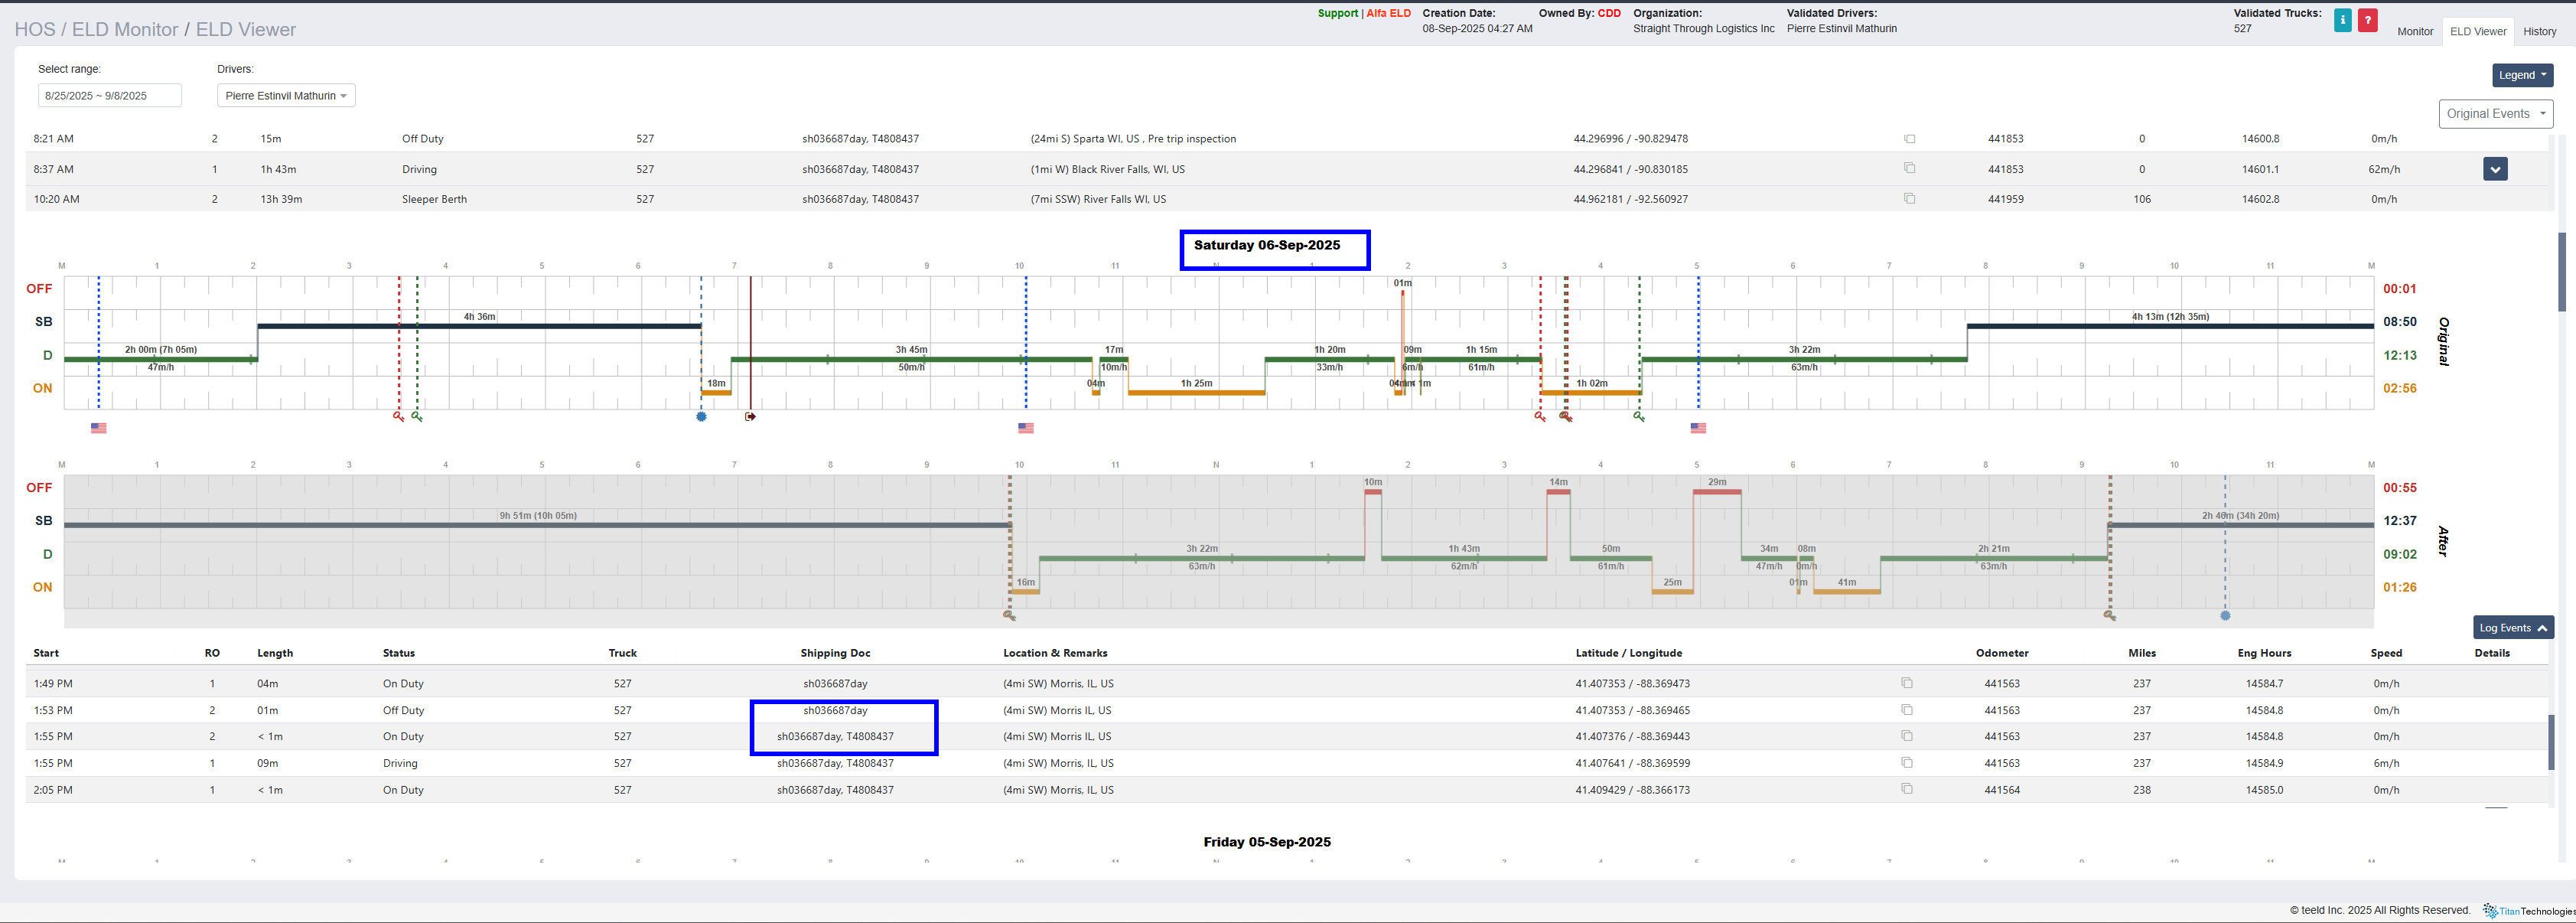Click the US flag icon under the 10 AM mark
Viewport: 2576px width, 923px height.
(1025, 428)
